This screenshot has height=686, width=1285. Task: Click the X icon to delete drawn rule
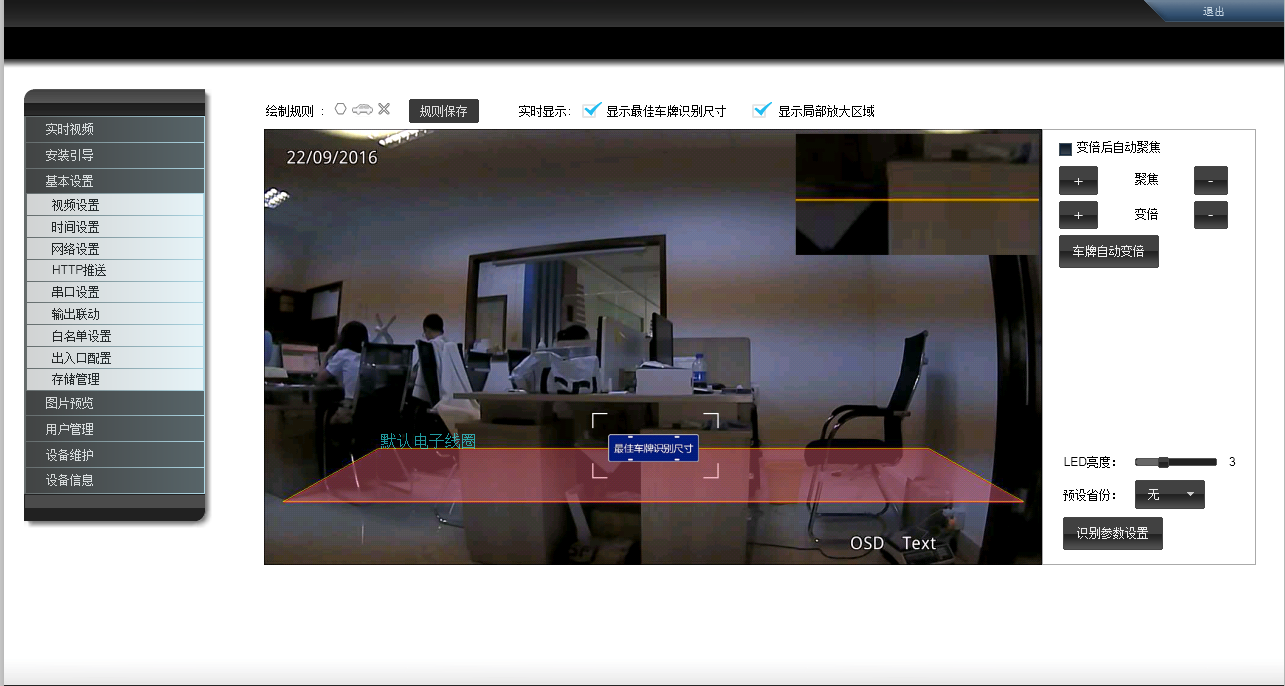pos(384,110)
